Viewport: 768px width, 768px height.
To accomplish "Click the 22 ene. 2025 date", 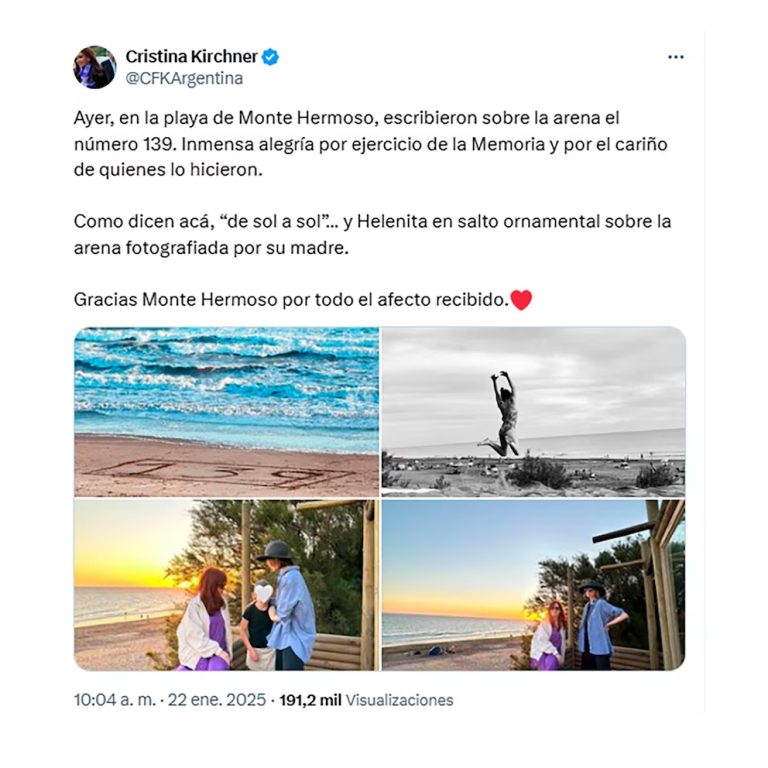I will (x=217, y=700).
